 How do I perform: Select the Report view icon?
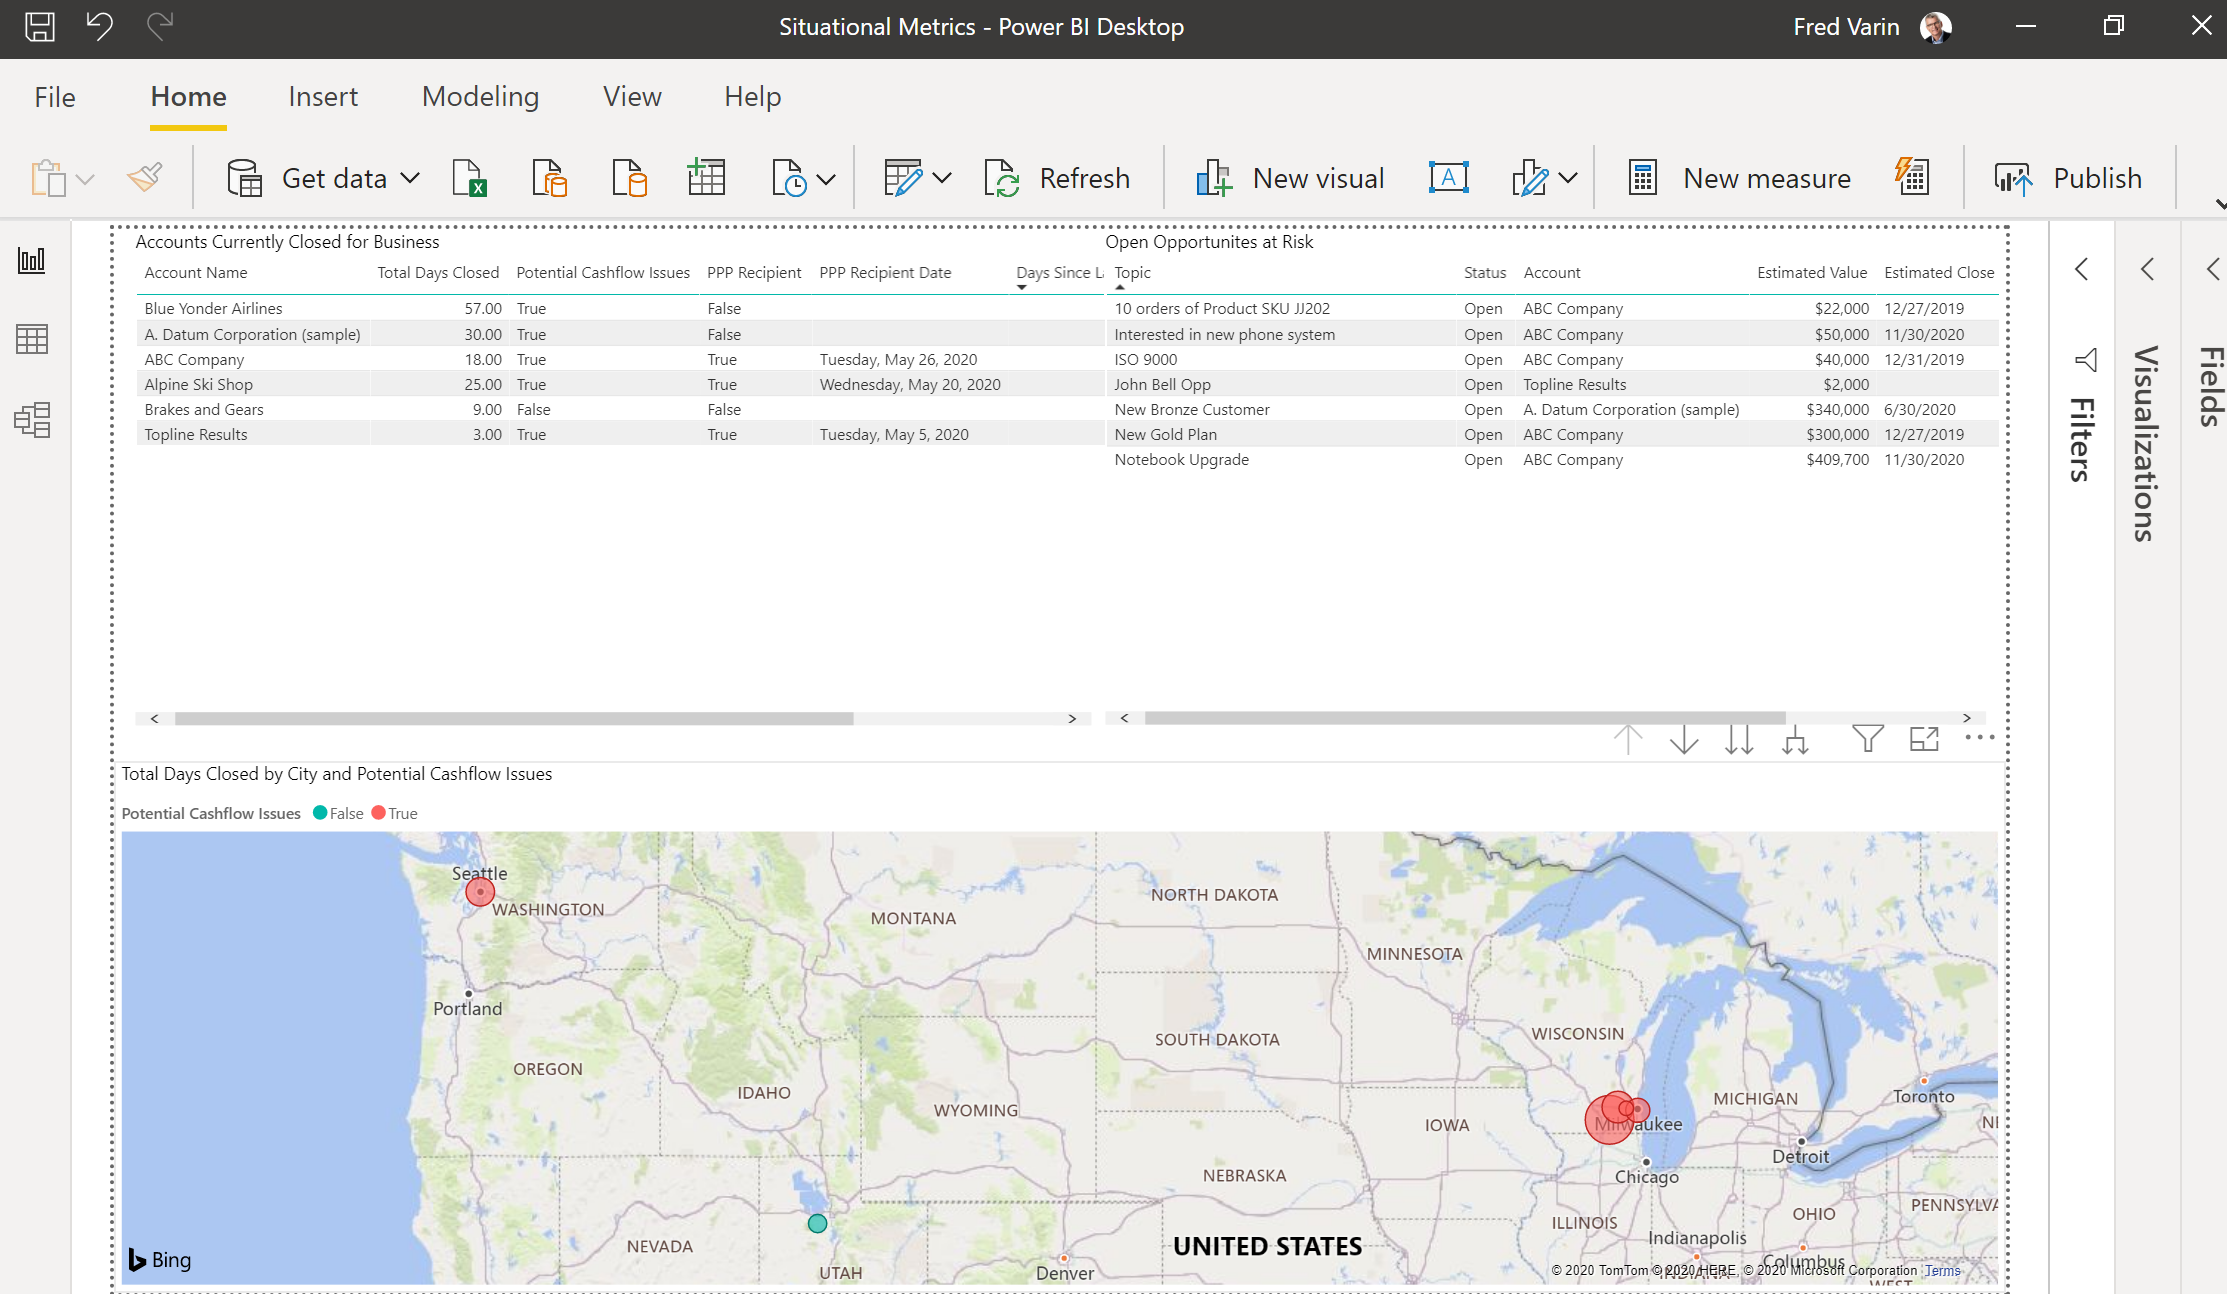(x=32, y=260)
